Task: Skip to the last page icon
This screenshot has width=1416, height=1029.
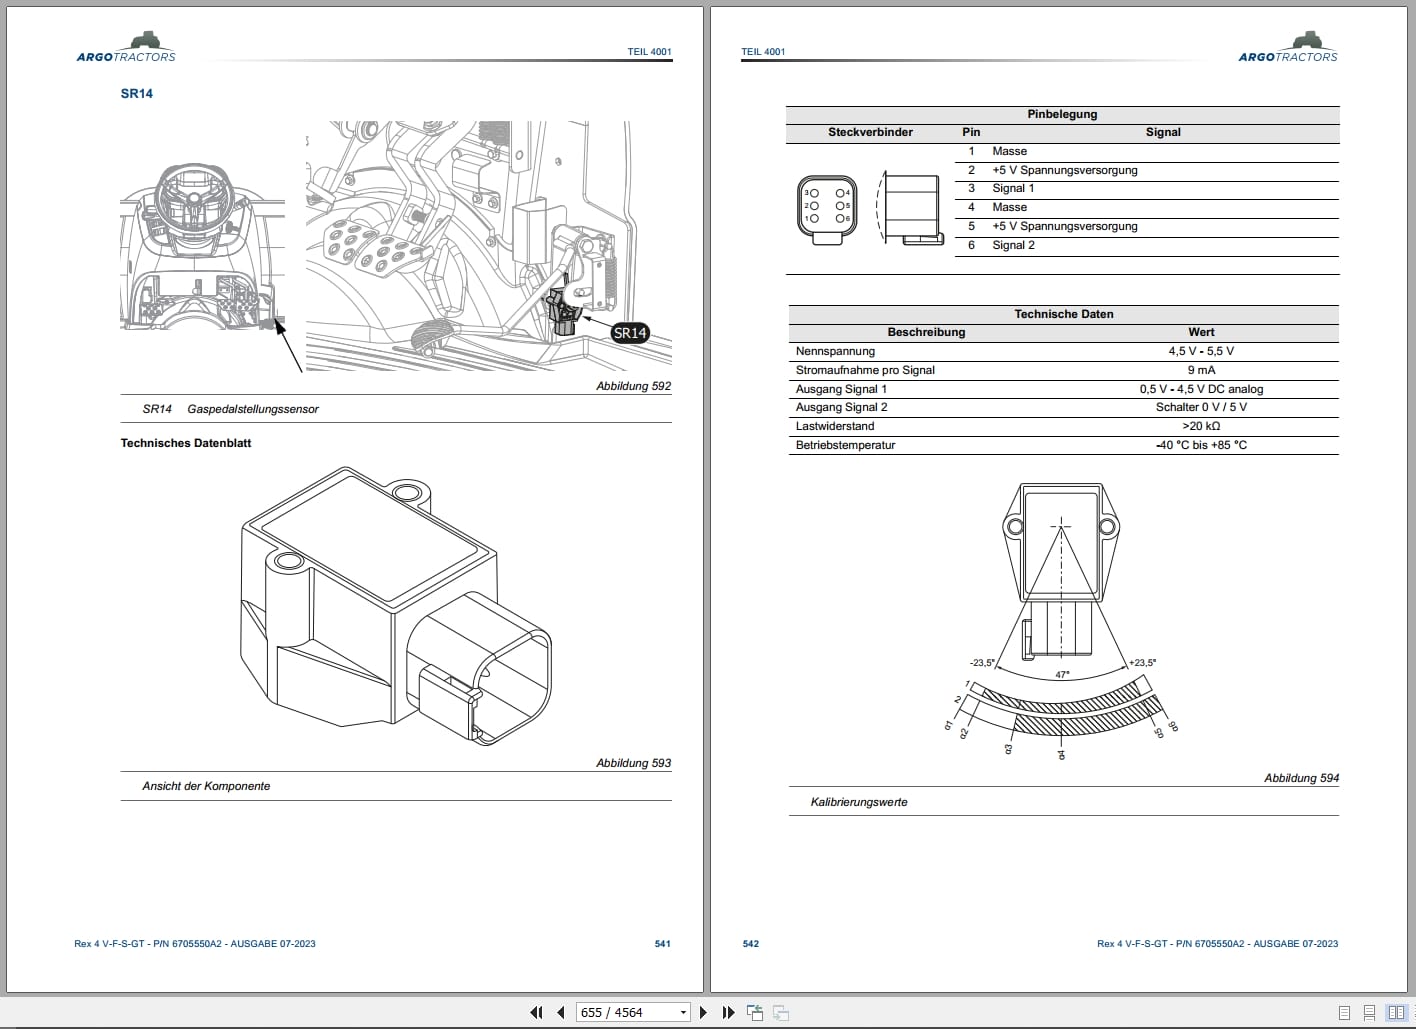Action: click(727, 1012)
